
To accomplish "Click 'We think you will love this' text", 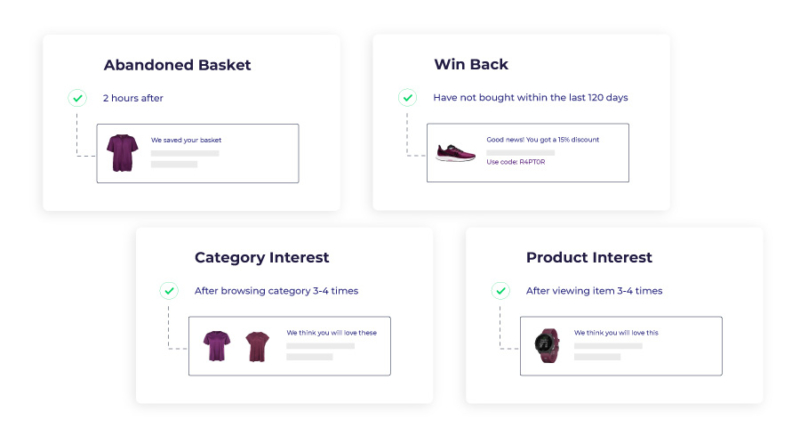I will [616, 333].
